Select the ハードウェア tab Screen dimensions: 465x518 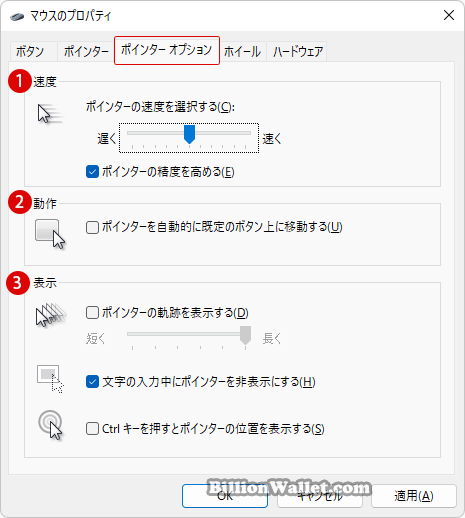pyautogui.click(x=298, y=52)
